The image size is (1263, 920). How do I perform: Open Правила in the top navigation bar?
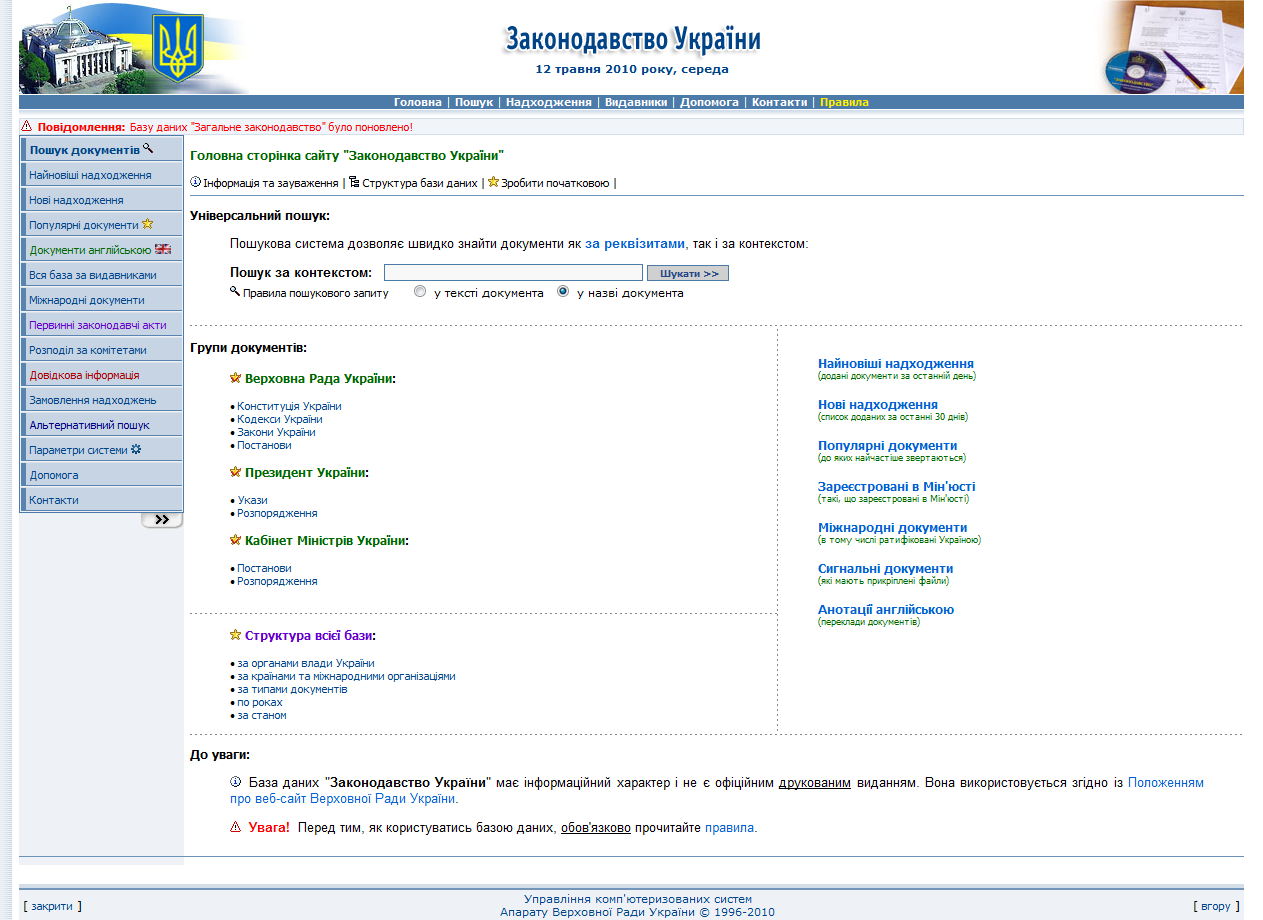click(844, 102)
